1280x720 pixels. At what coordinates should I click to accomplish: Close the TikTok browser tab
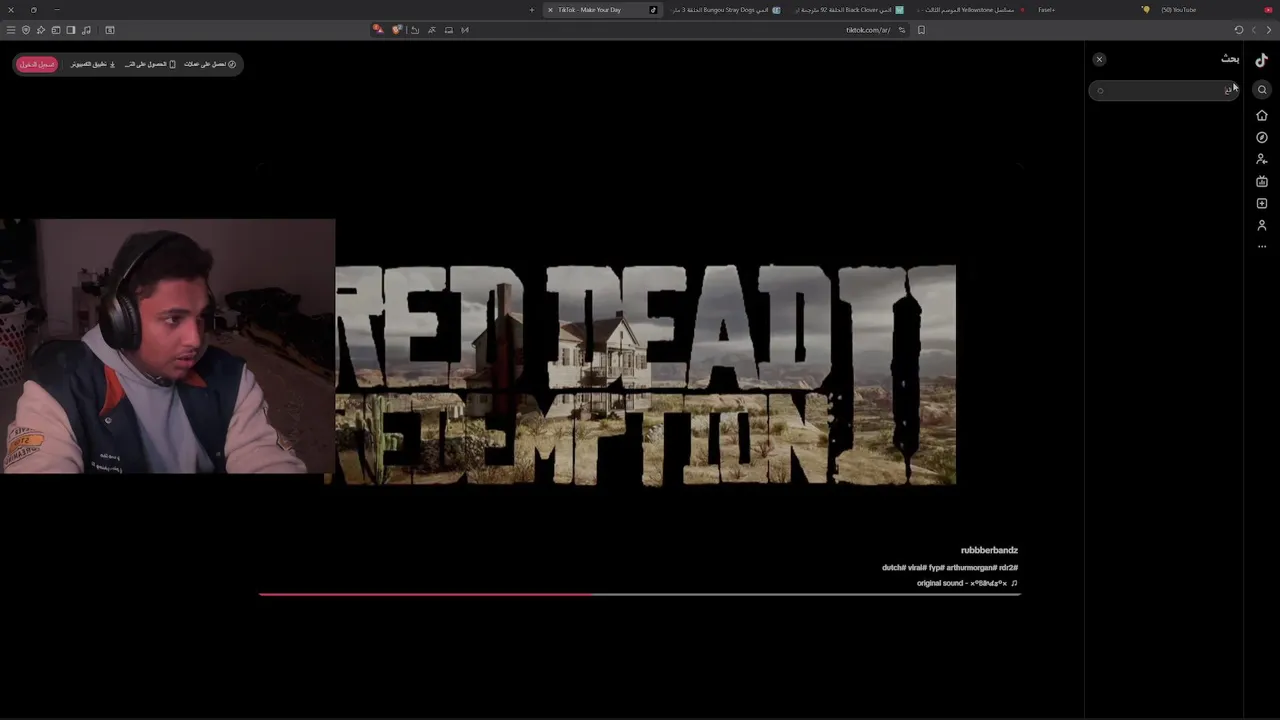tap(550, 10)
